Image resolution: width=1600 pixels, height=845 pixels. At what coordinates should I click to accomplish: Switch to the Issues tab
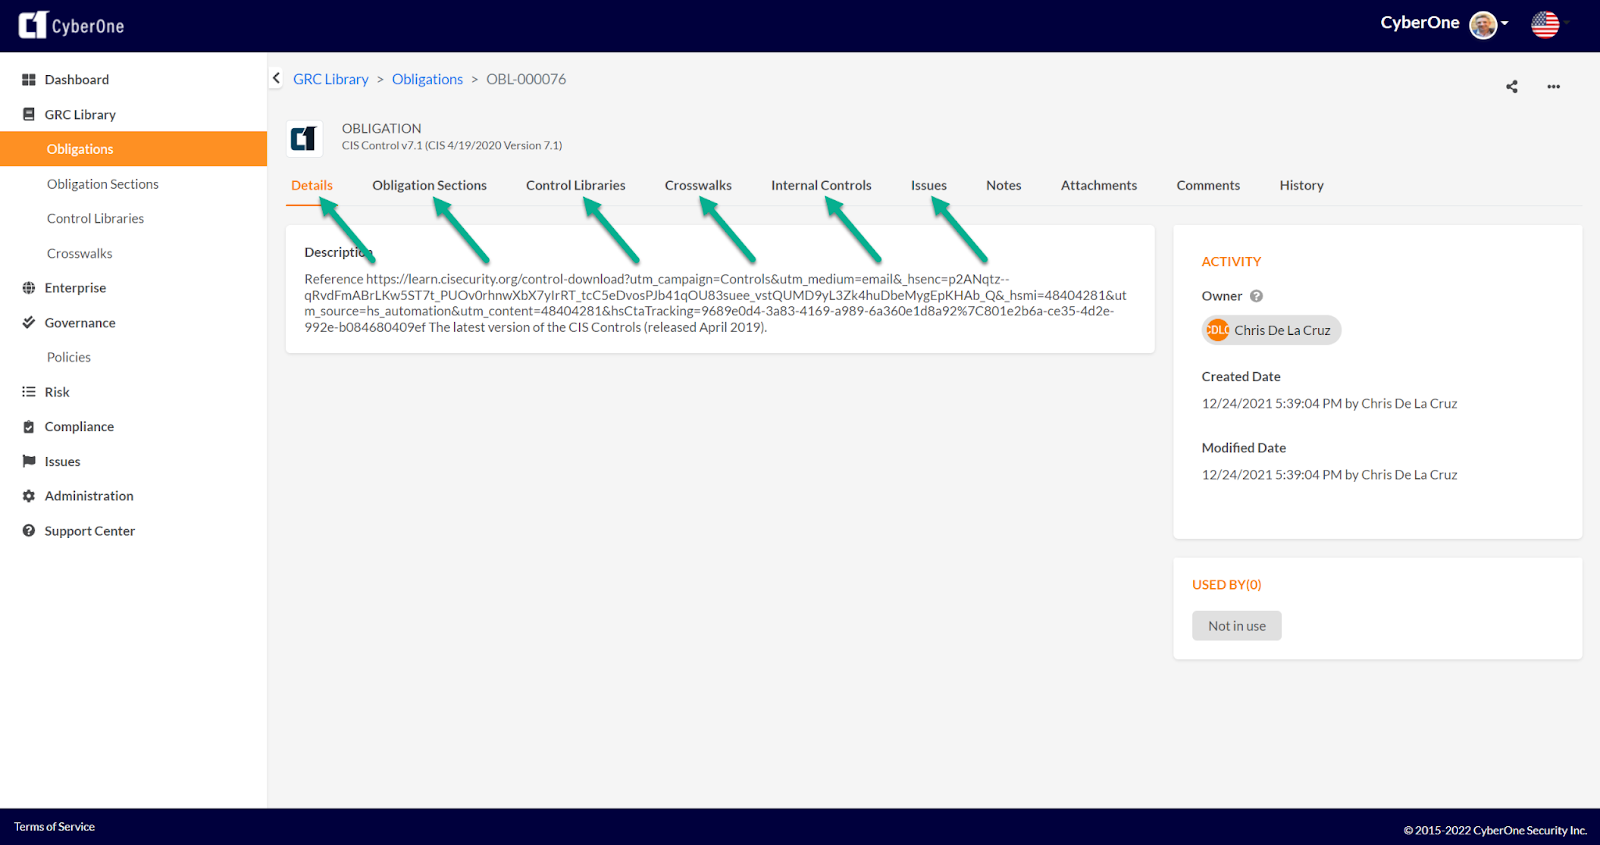(929, 186)
